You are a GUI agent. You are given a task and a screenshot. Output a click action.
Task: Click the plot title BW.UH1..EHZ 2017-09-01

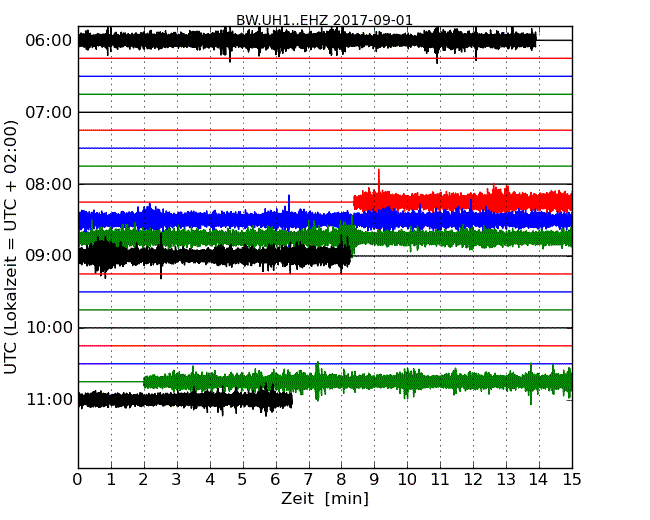click(x=324, y=20)
